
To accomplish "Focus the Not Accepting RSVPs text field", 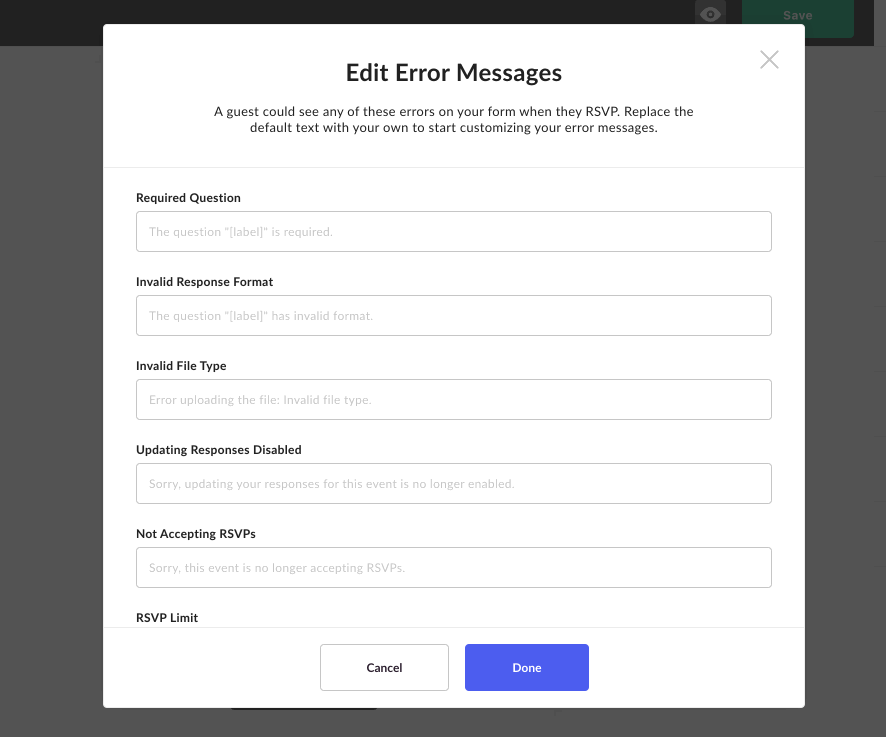I will pyautogui.click(x=454, y=567).
